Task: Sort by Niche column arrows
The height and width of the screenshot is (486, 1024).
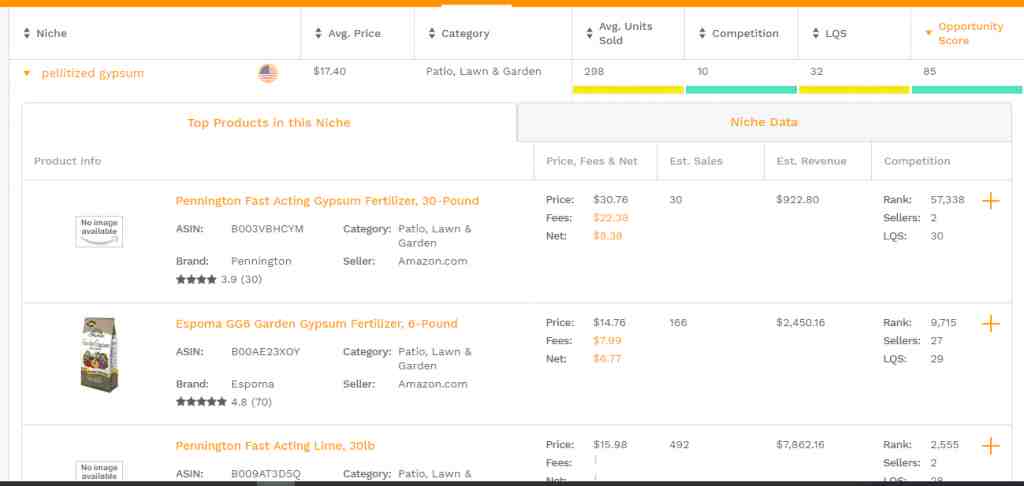Action: click(27, 33)
